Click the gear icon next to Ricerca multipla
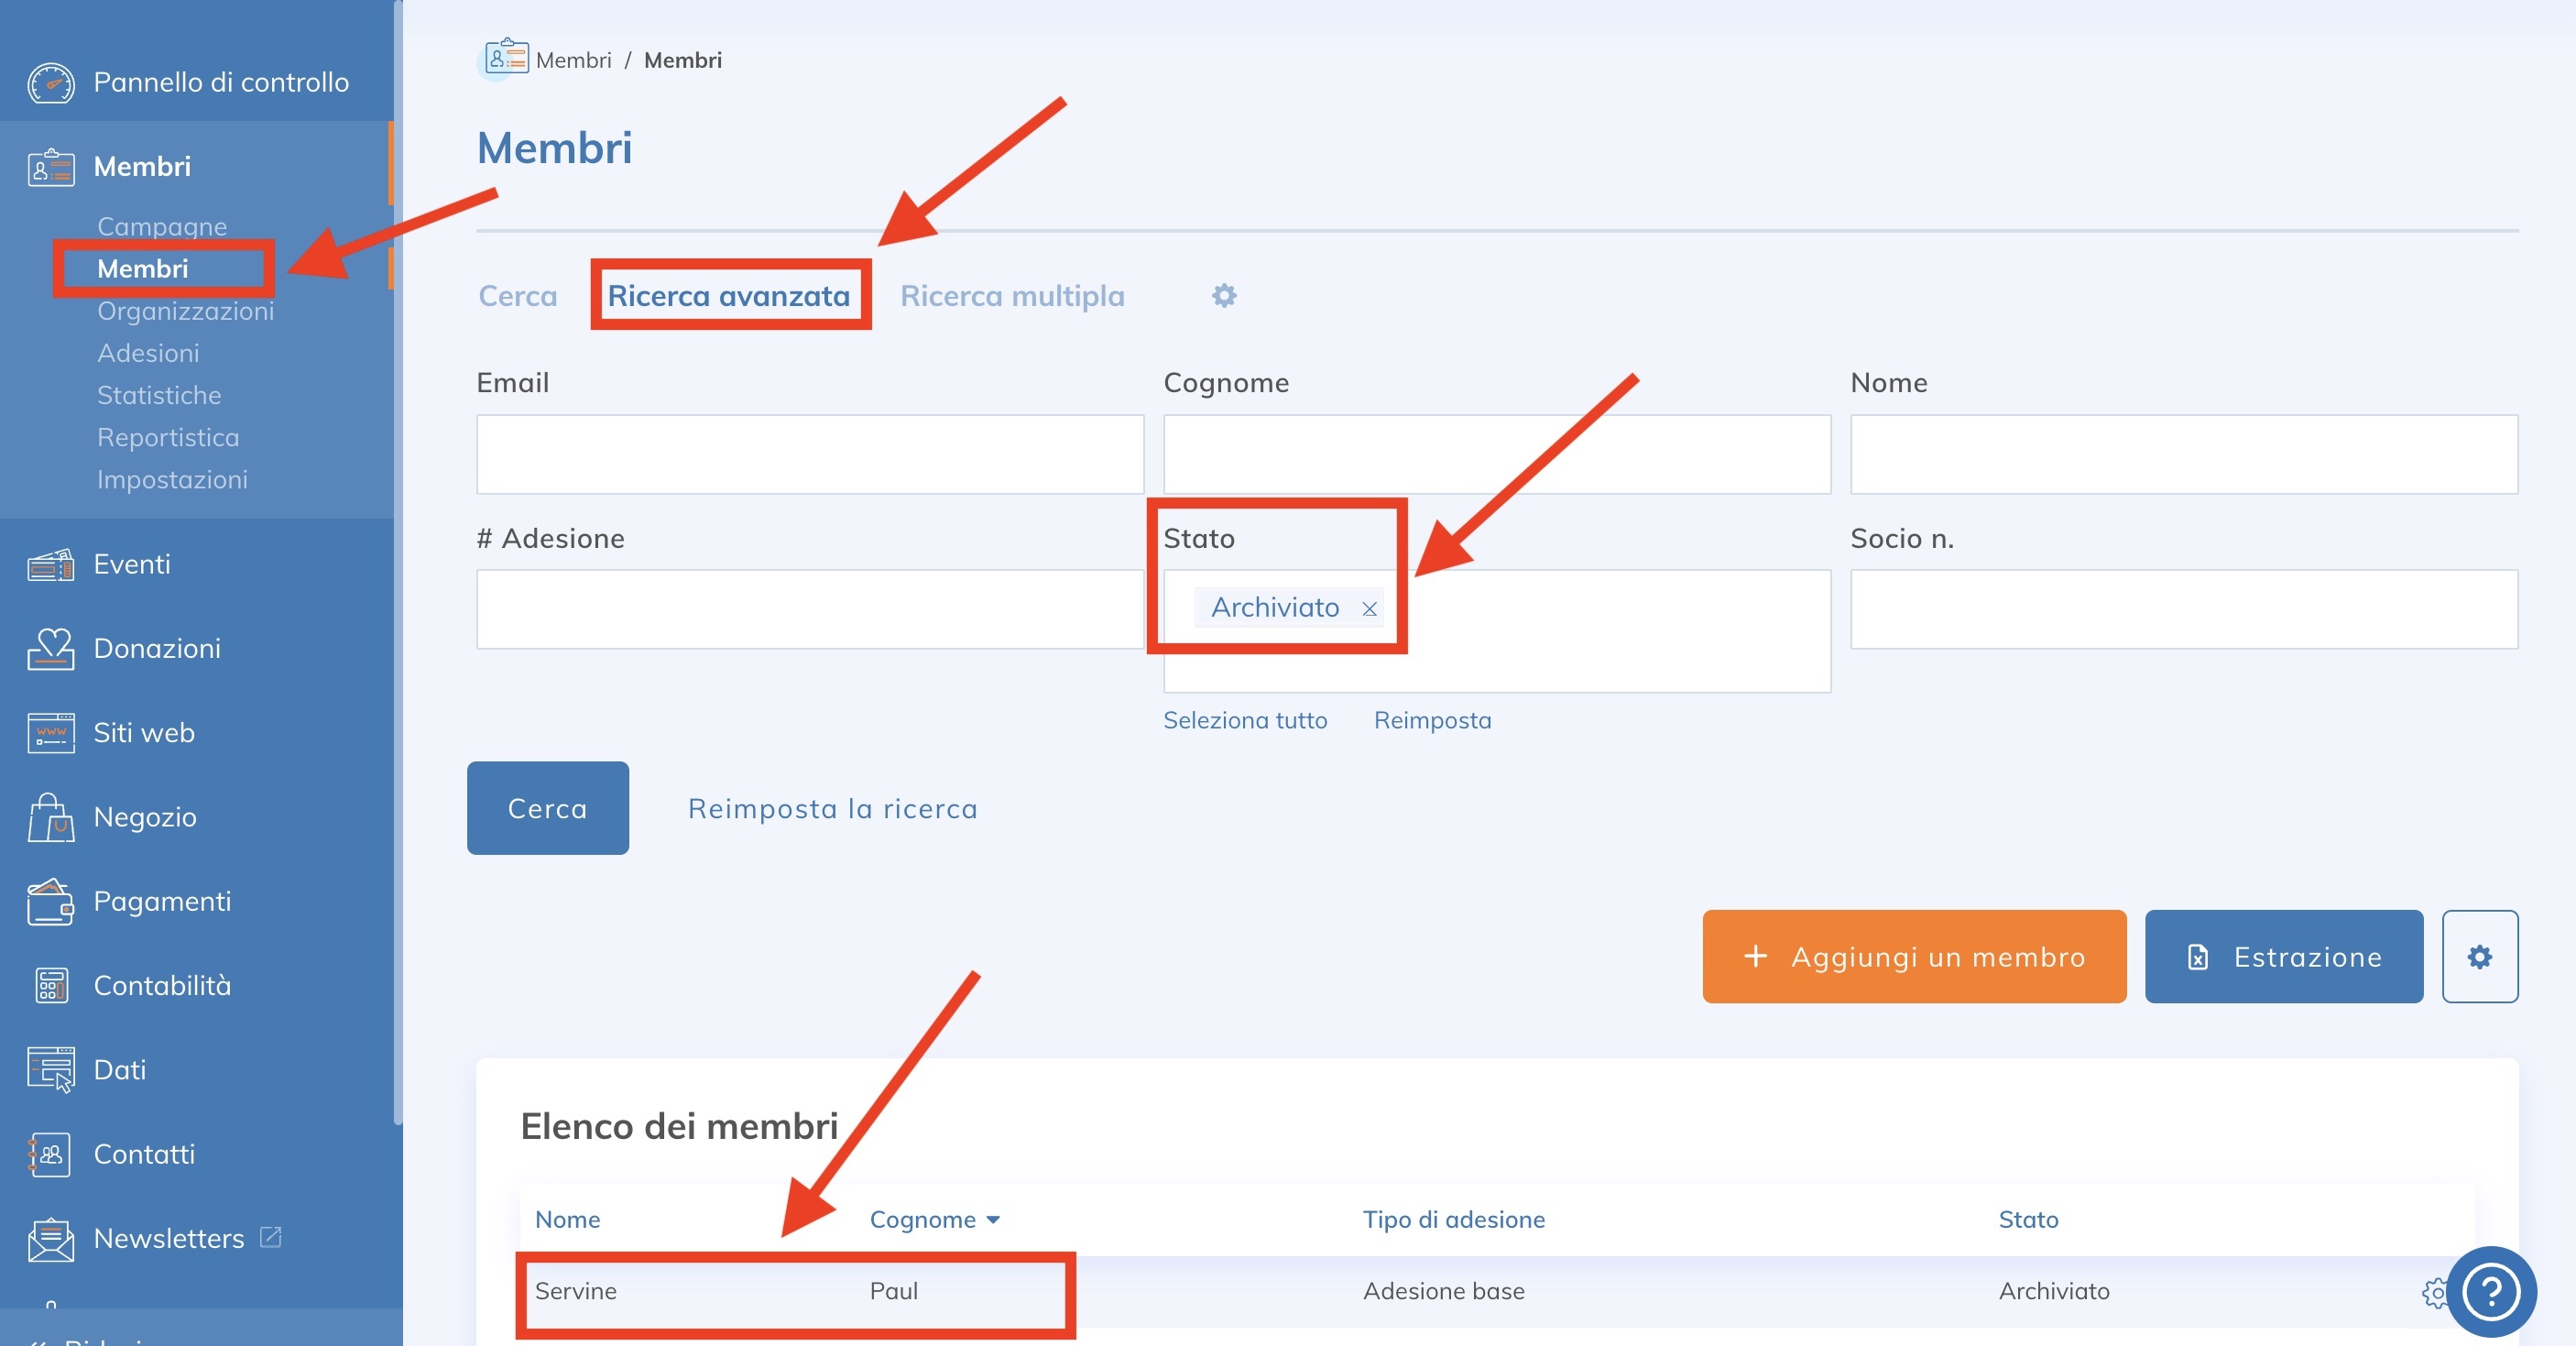The height and width of the screenshot is (1346, 2576). tap(1224, 296)
